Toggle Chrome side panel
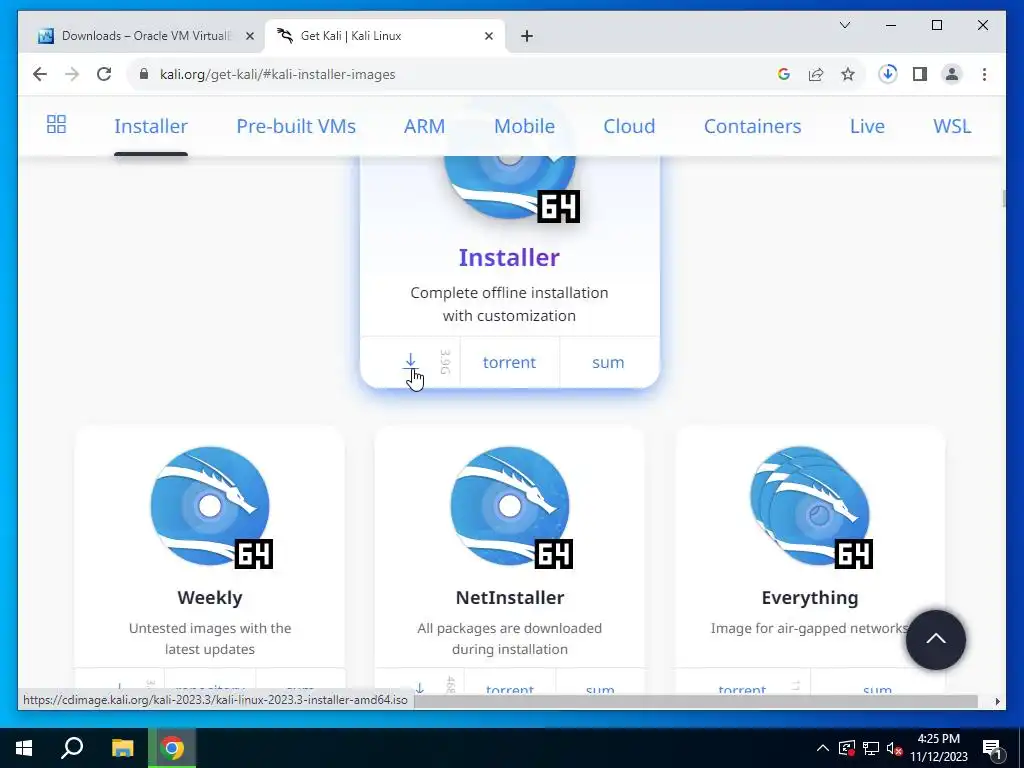1024x768 pixels. tap(920, 74)
